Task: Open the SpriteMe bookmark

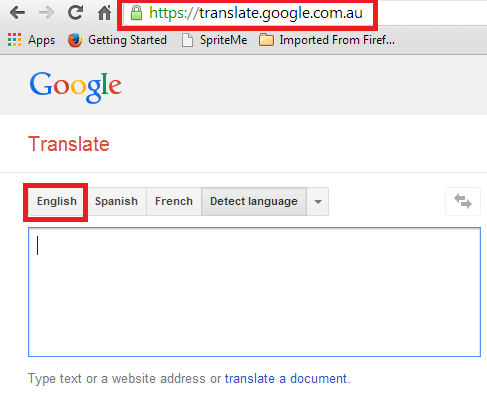Action: click(215, 40)
